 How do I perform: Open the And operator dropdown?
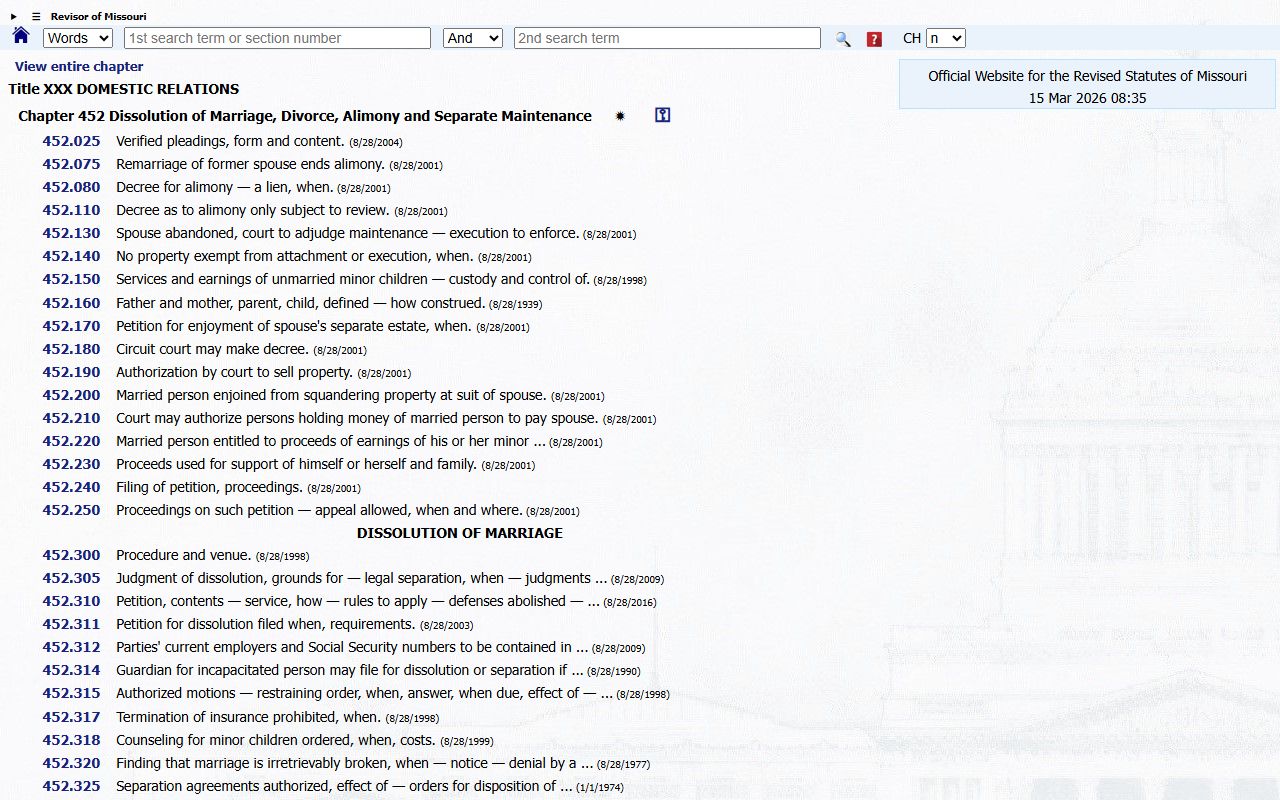click(x=472, y=38)
